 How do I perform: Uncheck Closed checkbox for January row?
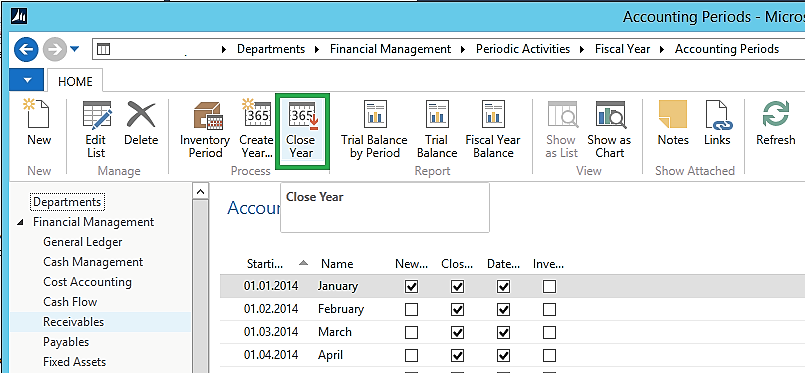tap(457, 286)
